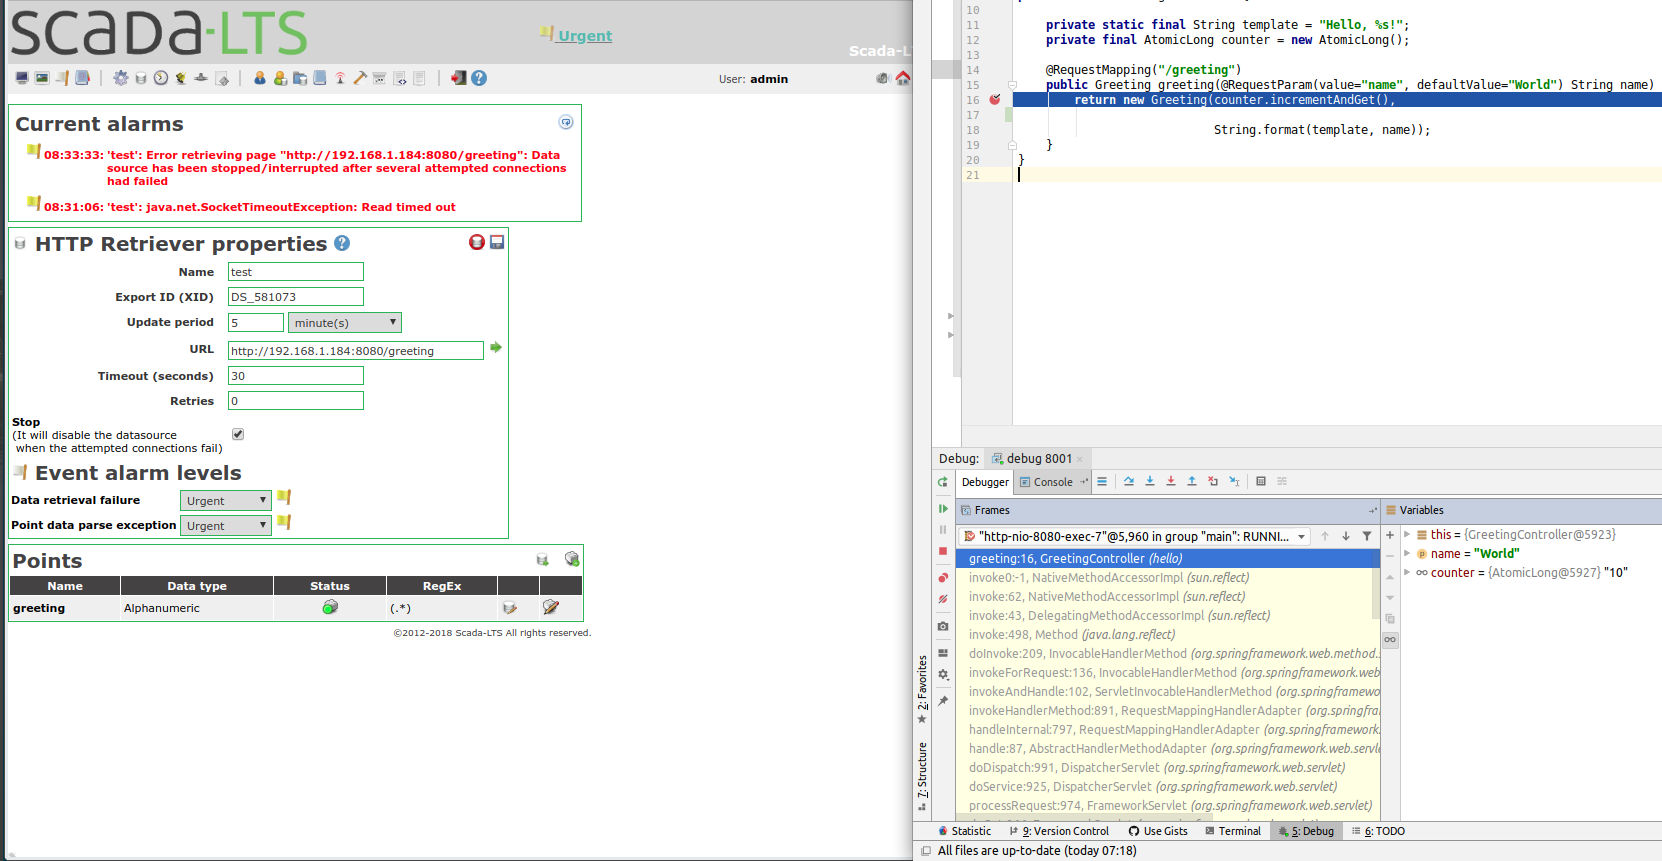The image size is (1662, 861).
Task: Click the red Stop debug square
Action: pos(943,551)
